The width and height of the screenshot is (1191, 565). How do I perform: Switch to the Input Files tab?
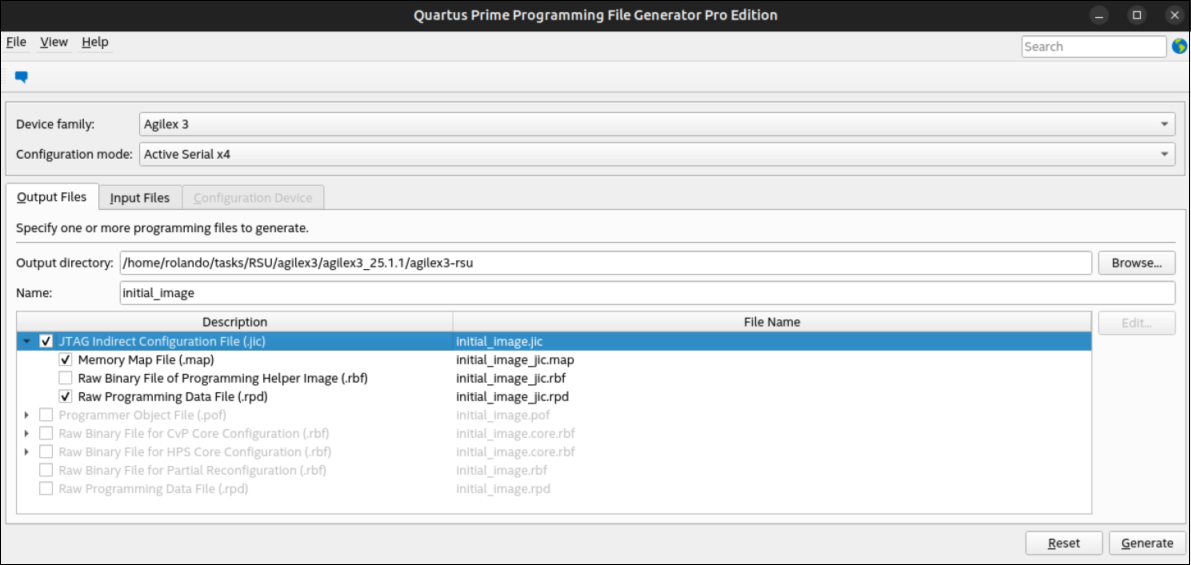coord(140,198)
